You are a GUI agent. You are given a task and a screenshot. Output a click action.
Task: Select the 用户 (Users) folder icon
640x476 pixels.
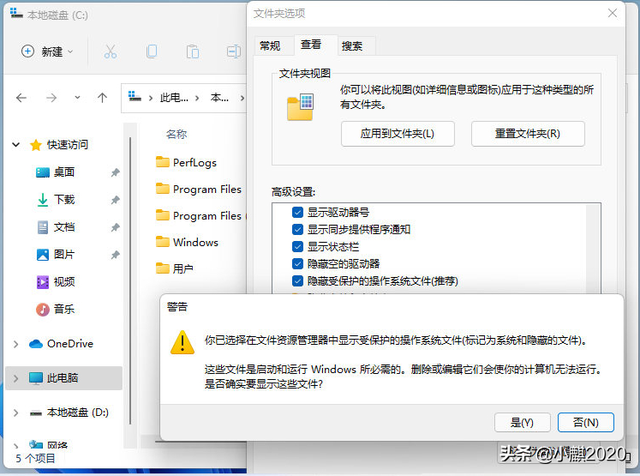click(x=162, y=268)
